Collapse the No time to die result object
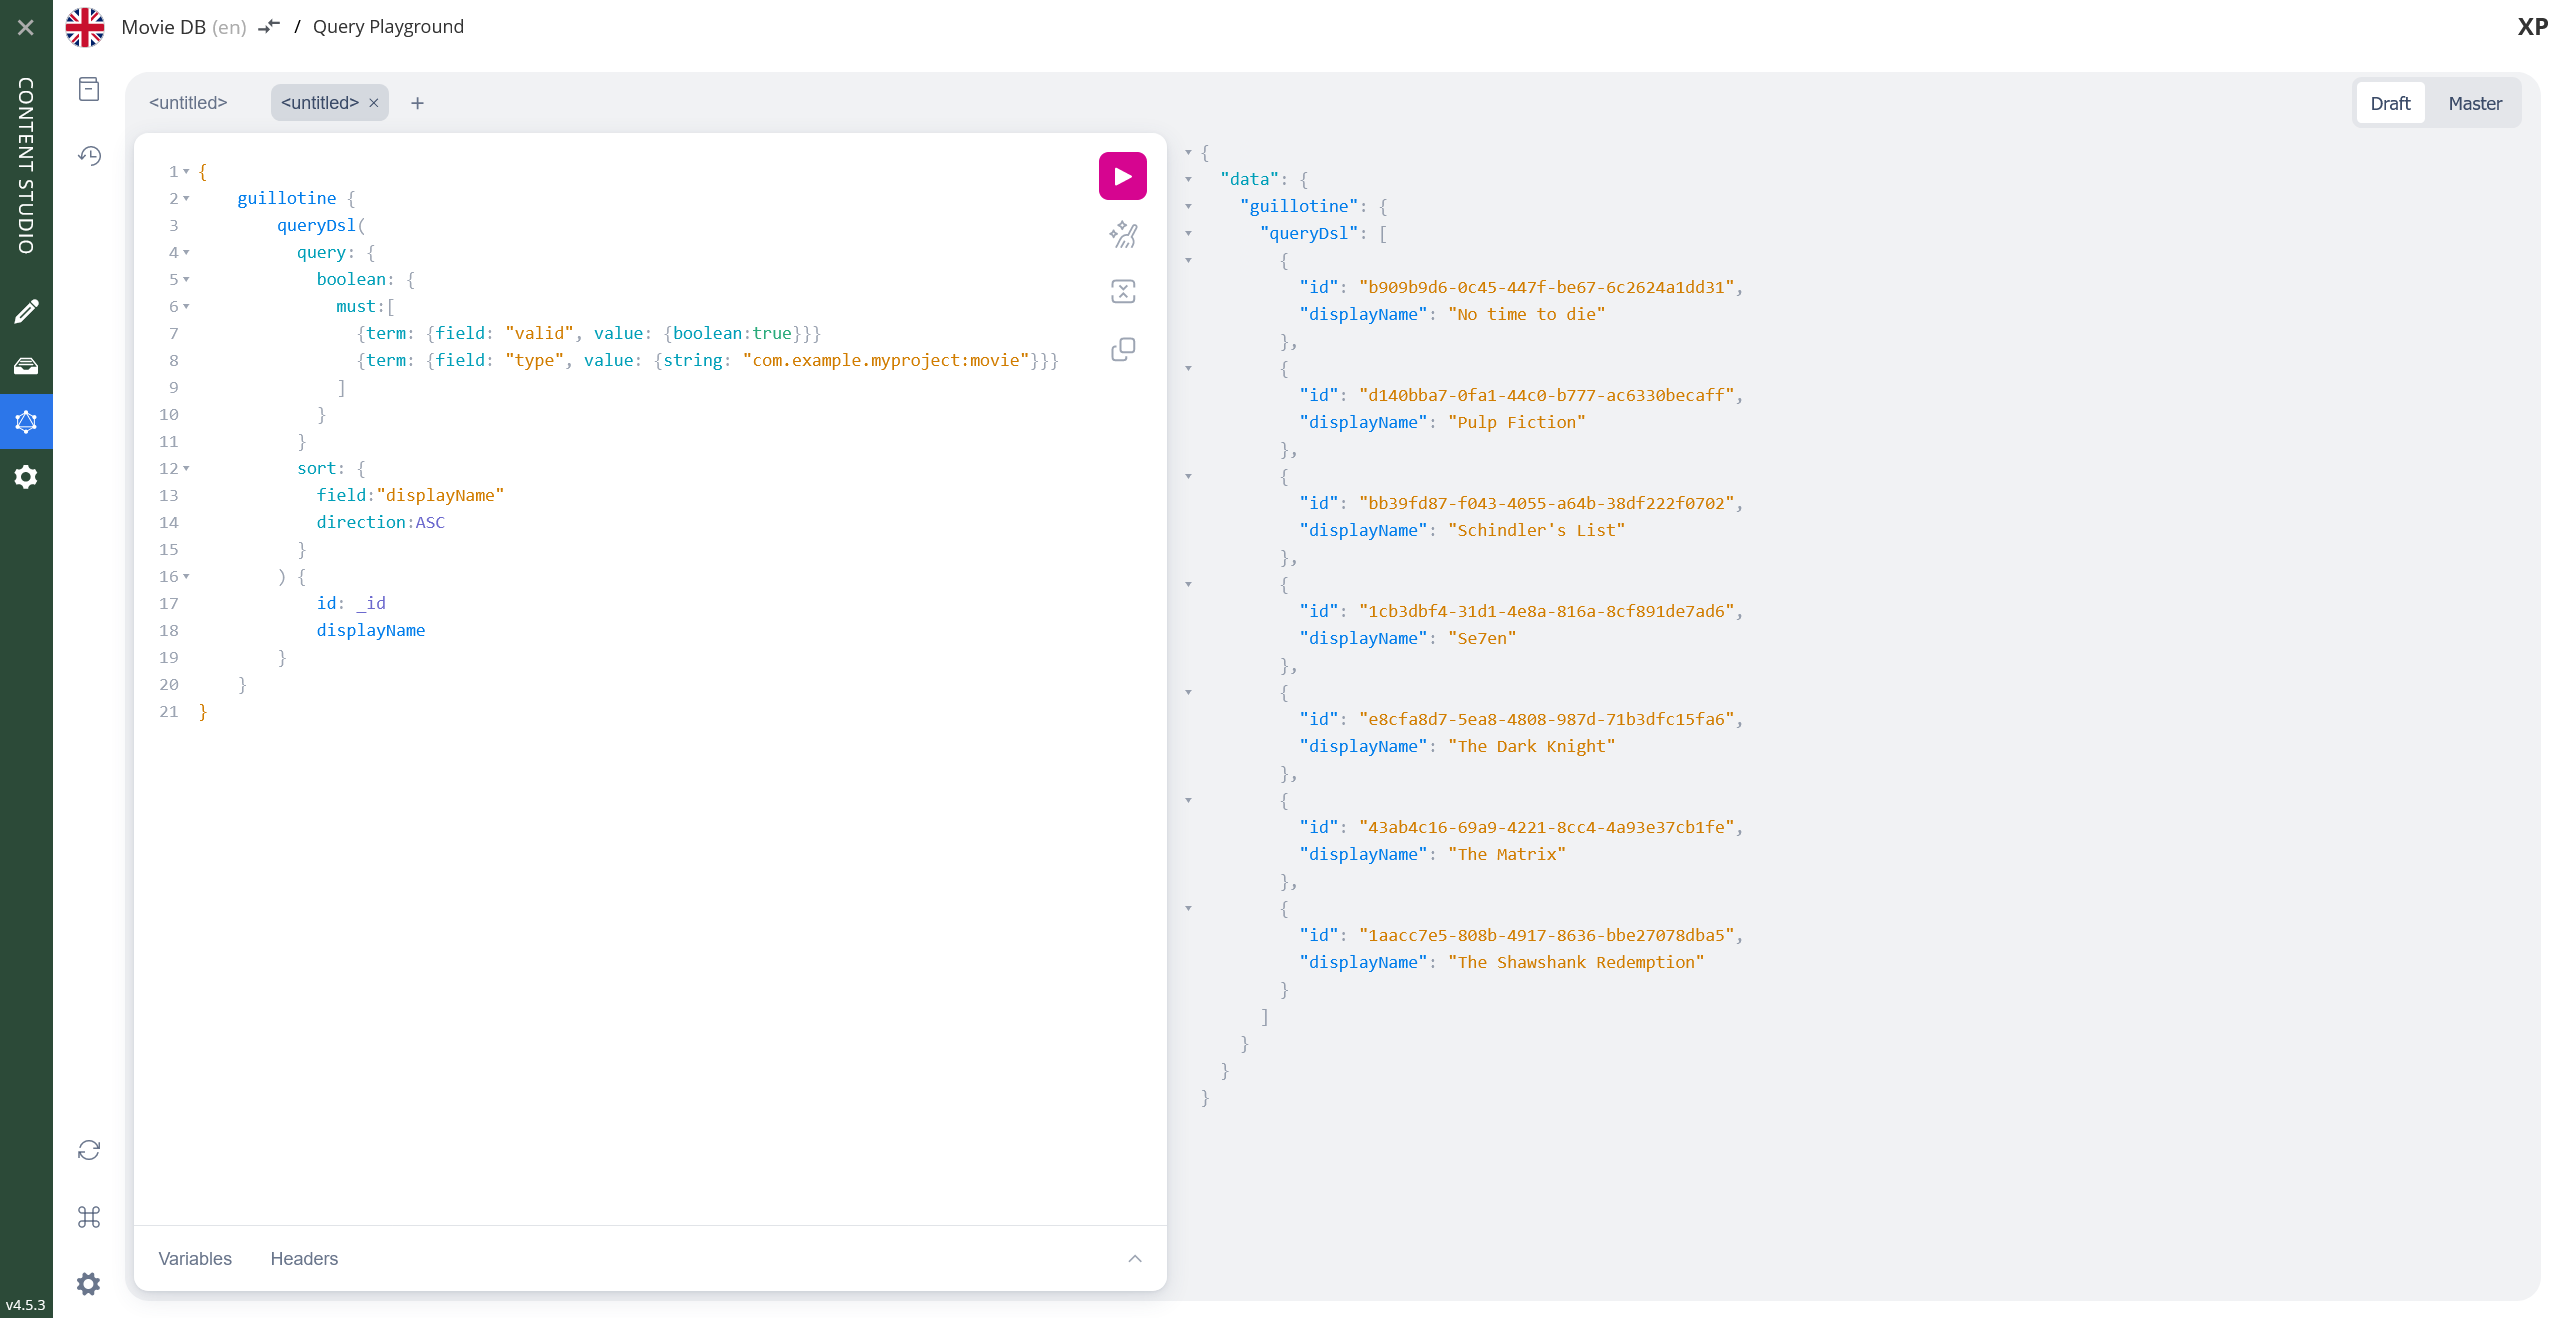2559x1318 pixels. click(1188, 260)
